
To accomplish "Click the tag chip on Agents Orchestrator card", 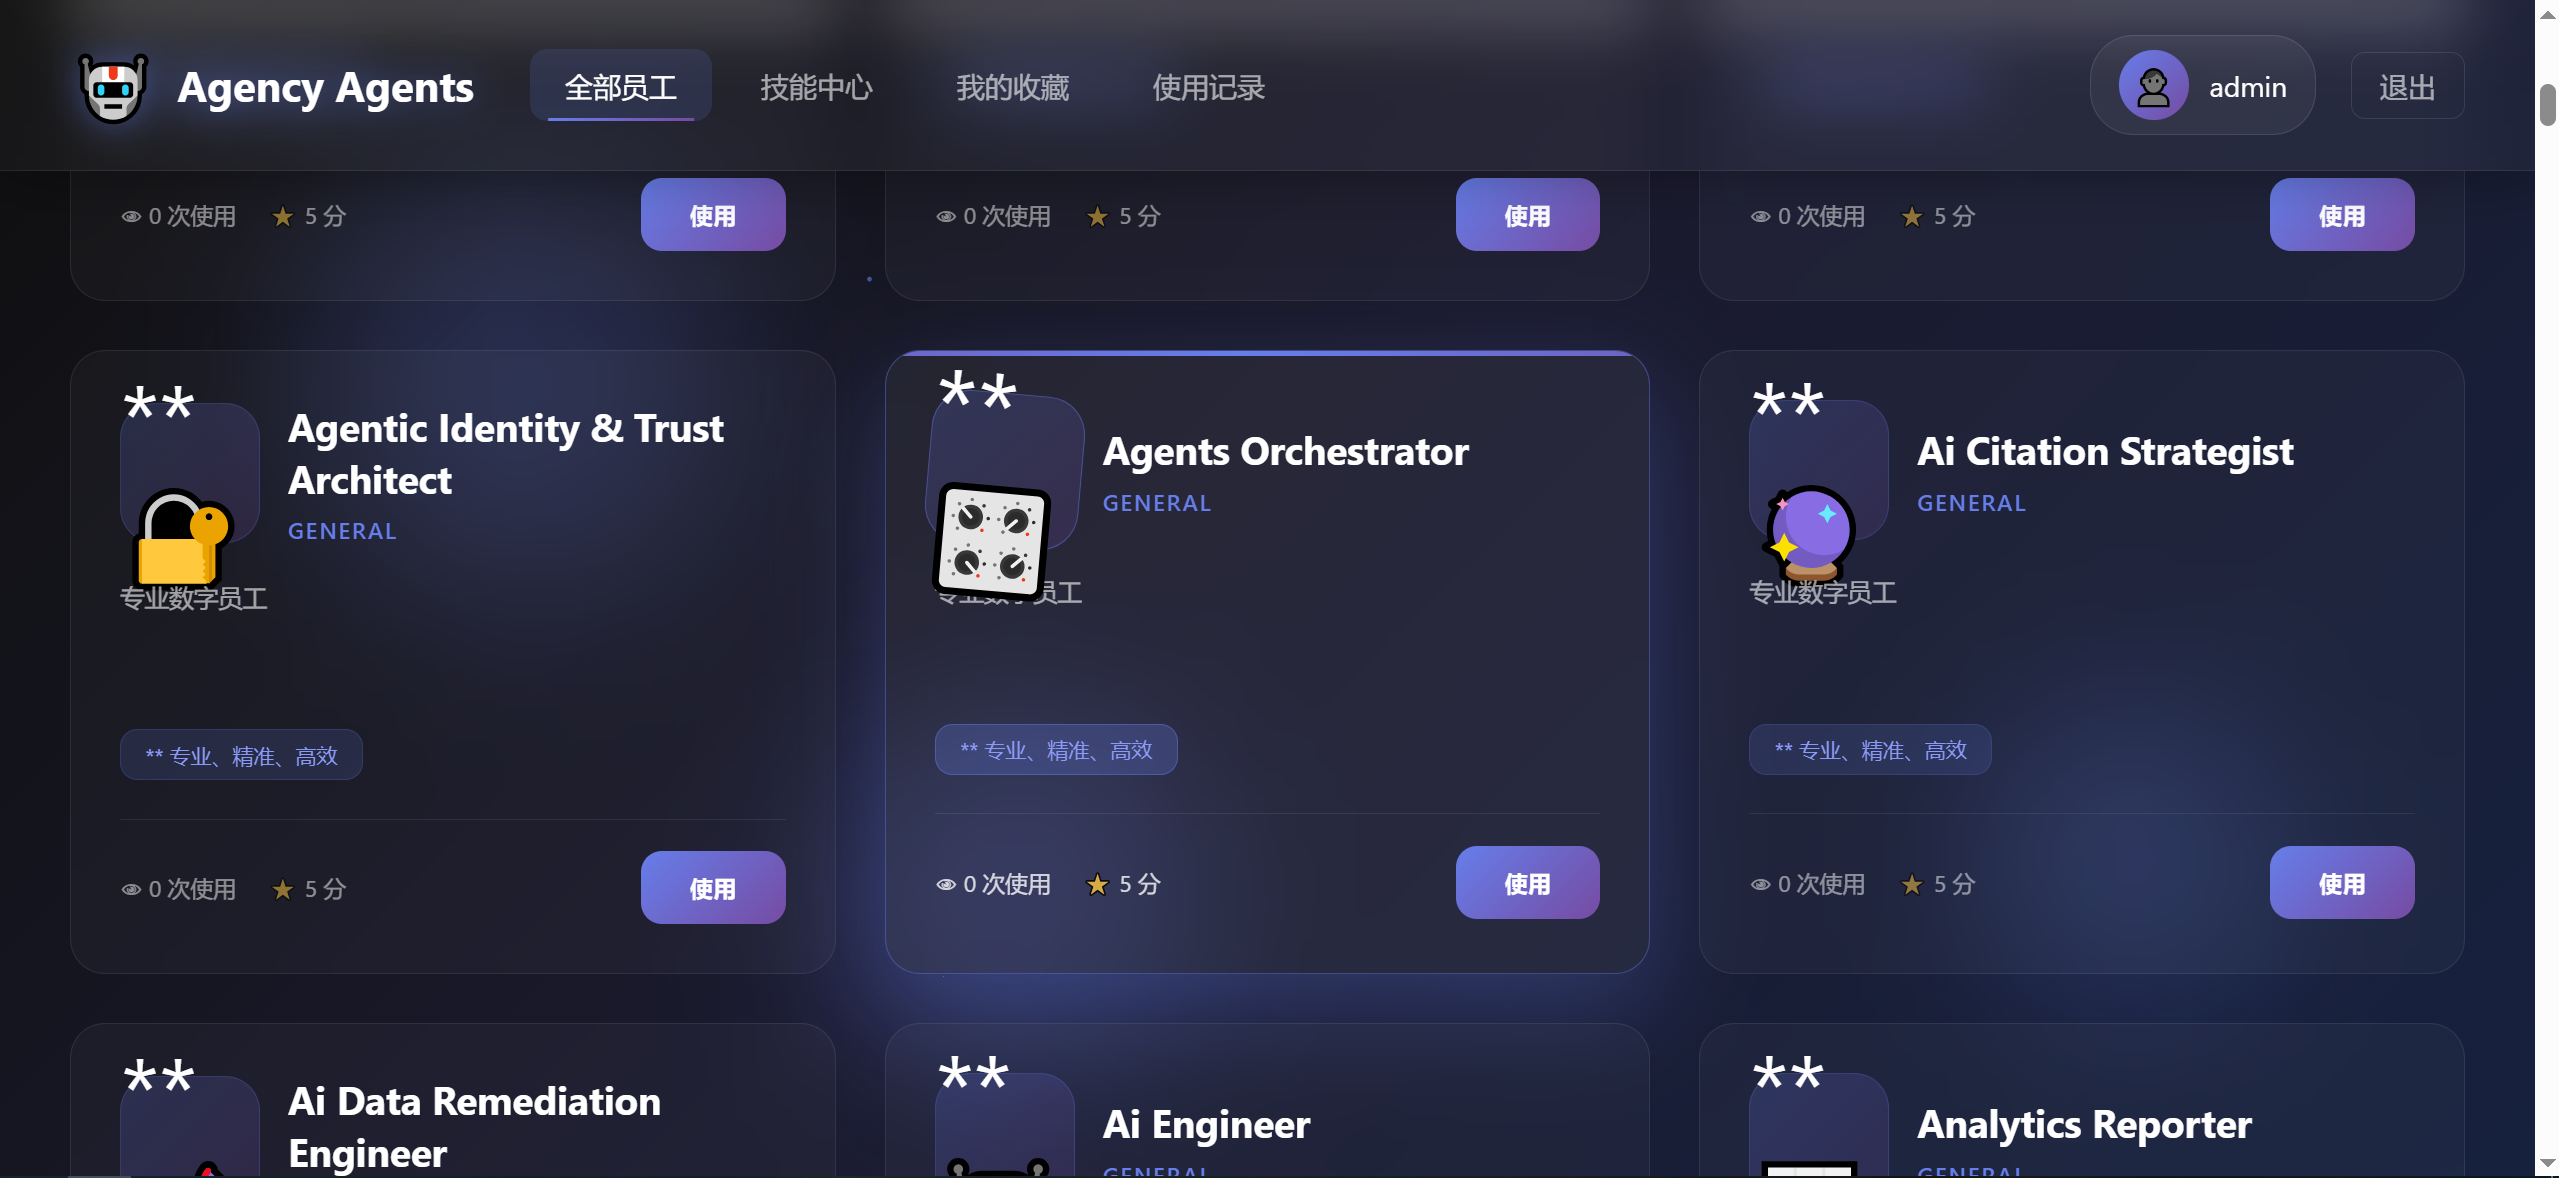I will 1056,750.
